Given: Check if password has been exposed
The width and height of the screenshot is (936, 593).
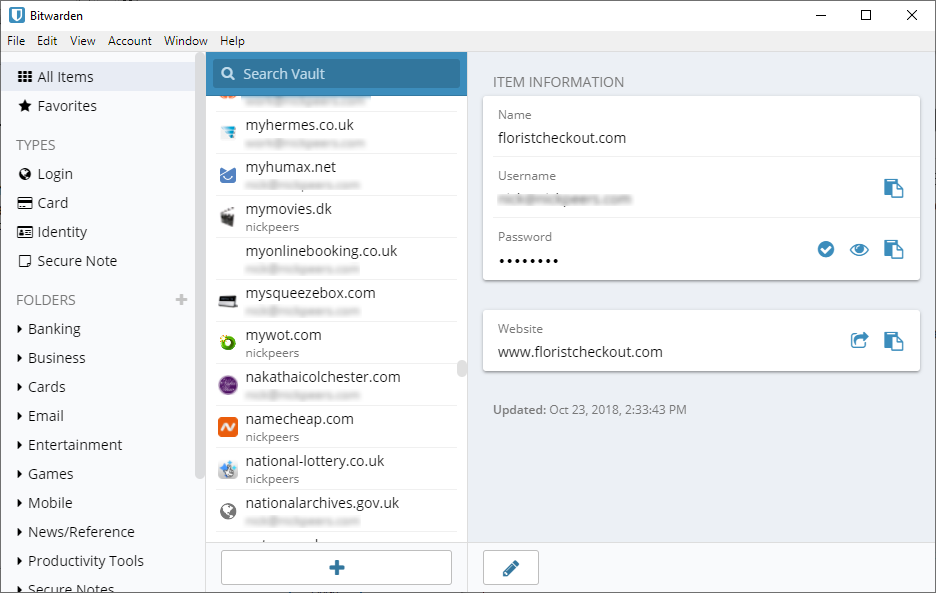Looking at the screenshot, I should (826, 249).
